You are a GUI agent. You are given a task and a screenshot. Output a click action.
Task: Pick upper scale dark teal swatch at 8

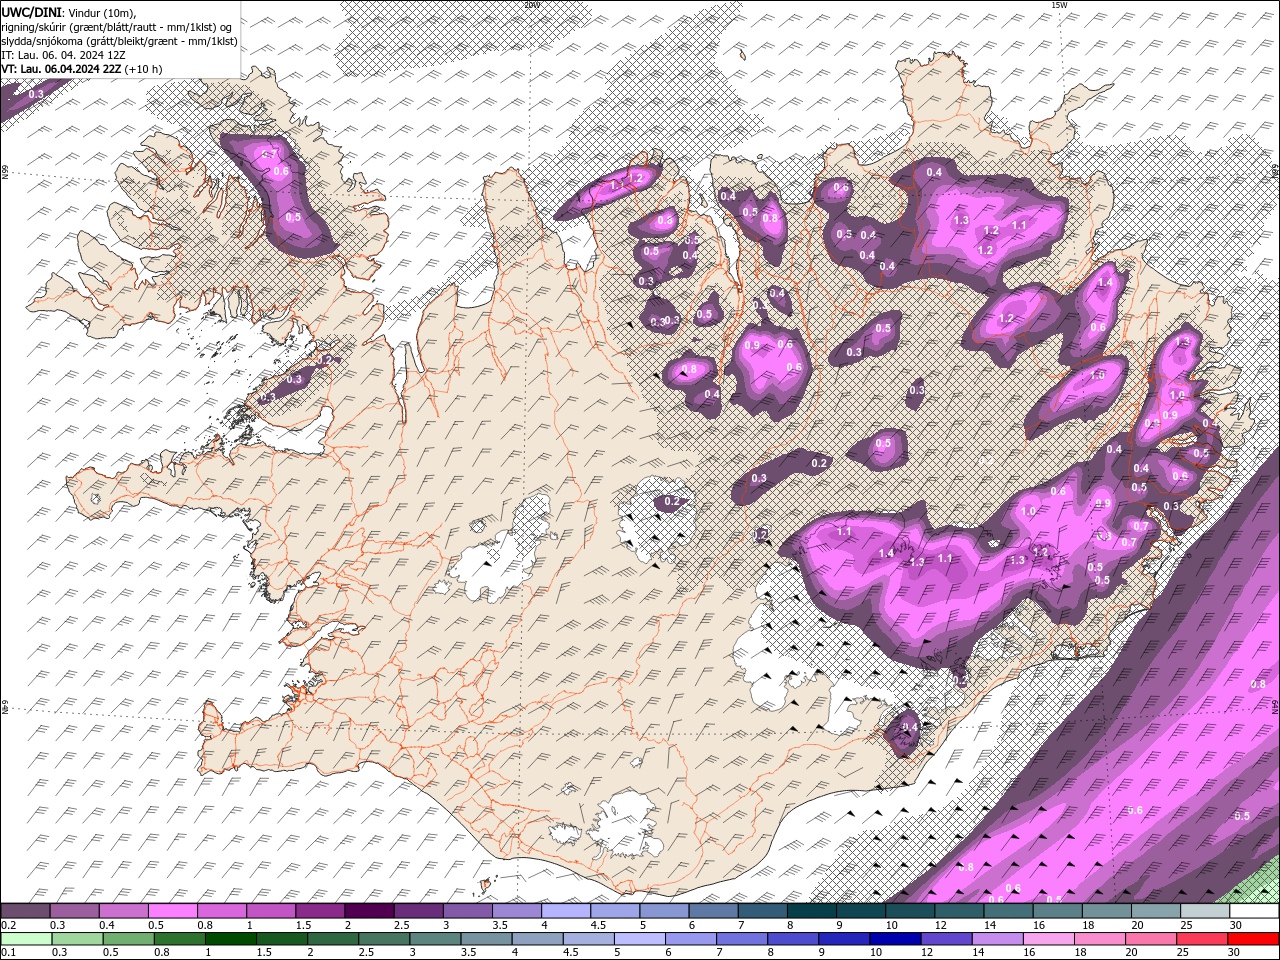[810, 911]
